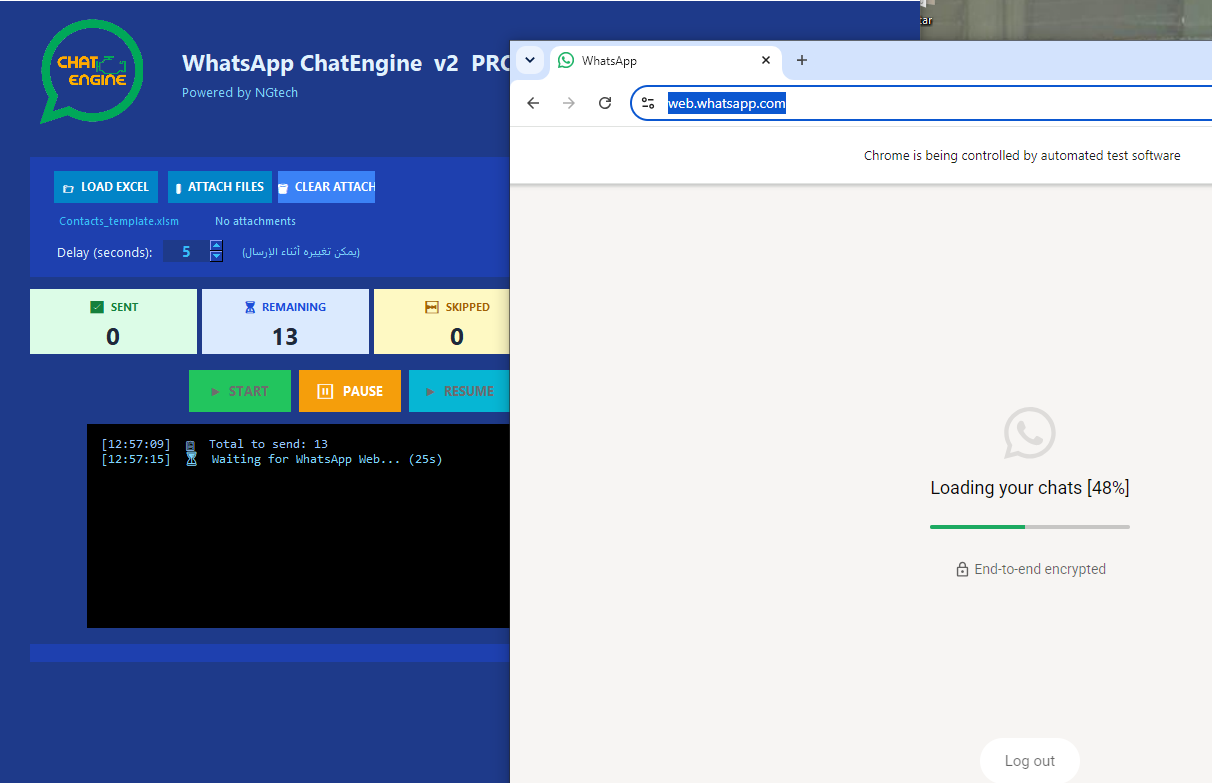Click the LOAD EXCEL button

click(105, 187)
